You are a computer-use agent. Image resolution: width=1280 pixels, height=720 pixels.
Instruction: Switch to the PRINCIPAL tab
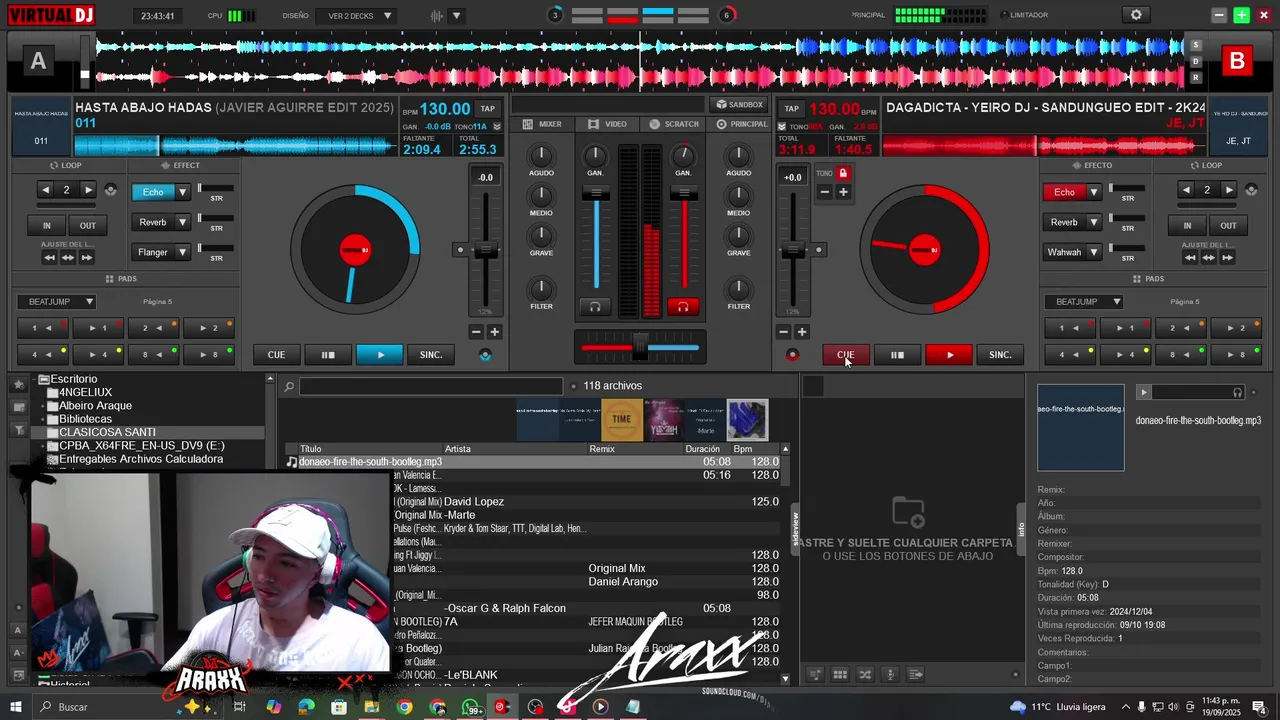coord(741,124)
